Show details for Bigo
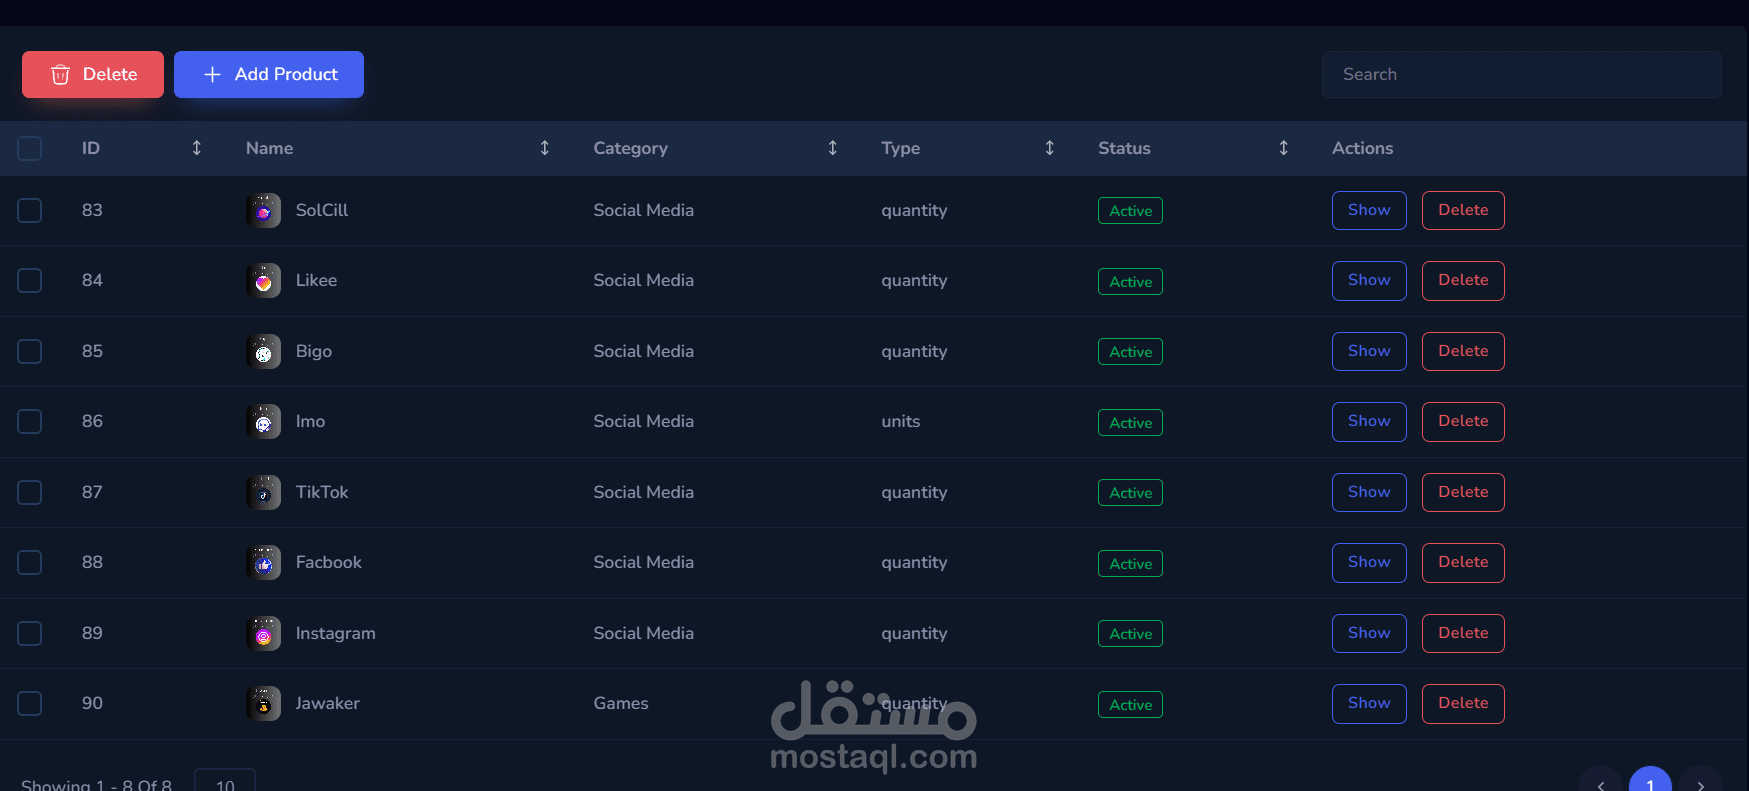Screen dimensions: 1749x791 tap(1369, 352)
